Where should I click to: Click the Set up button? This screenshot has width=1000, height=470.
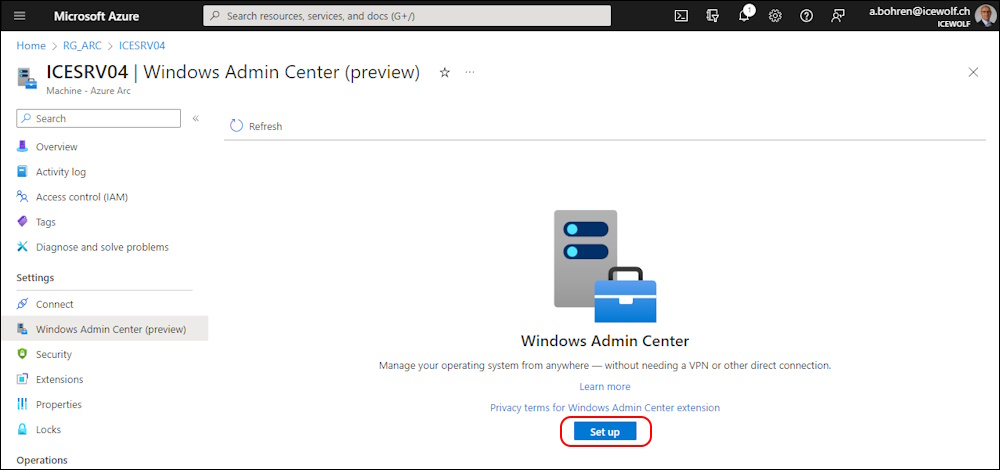pyautogui.click(x=605, y=432)
